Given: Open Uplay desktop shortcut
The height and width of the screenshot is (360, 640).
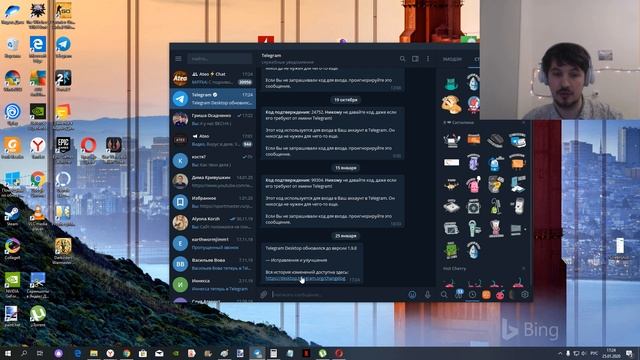Looking at the screenshot, I should pyautogui.click(x=13, y=114).
